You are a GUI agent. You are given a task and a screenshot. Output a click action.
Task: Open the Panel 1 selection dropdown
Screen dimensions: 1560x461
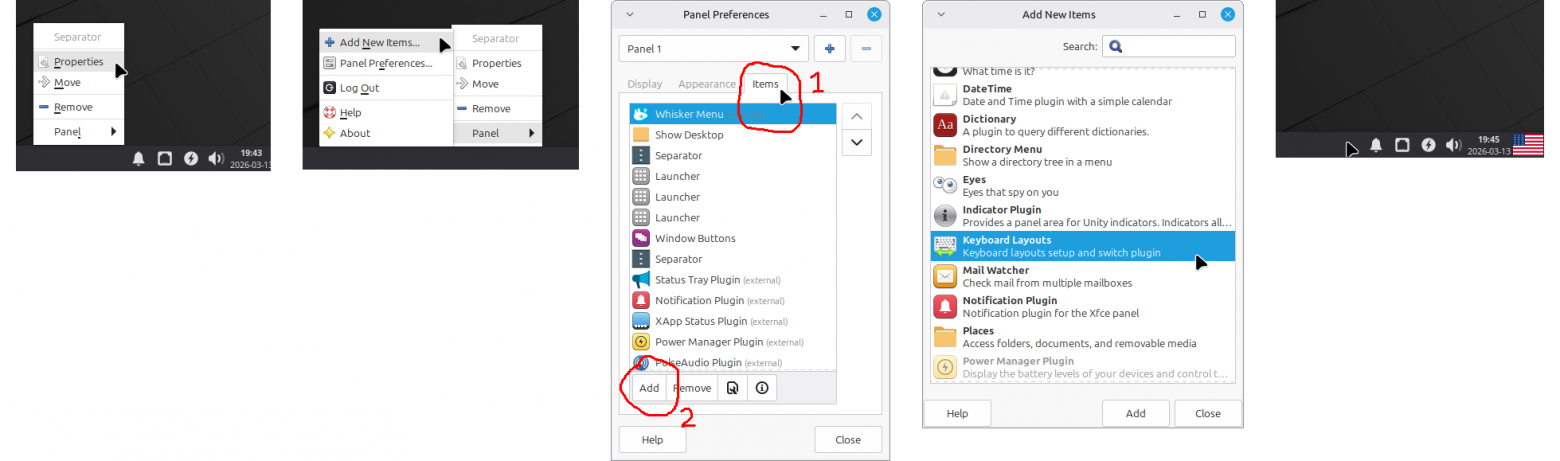click(x=714, y=48)
